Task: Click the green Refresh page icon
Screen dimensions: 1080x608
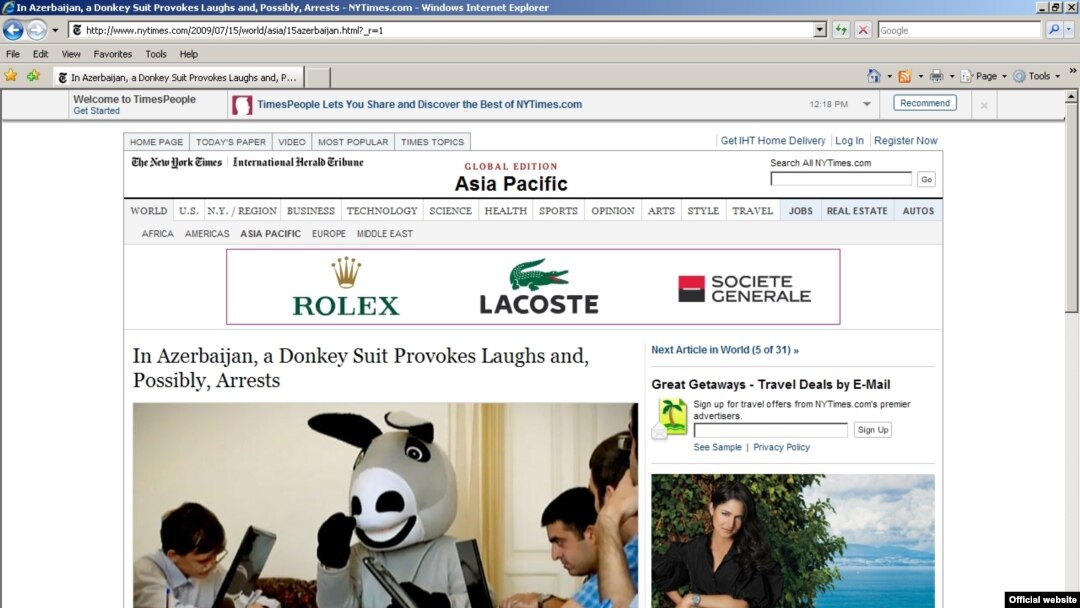Action: click(x=841, y=30)
